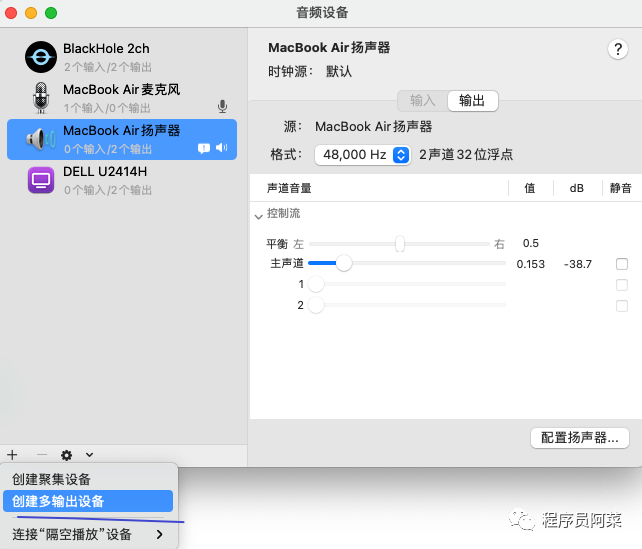The height and width of the screenshot is (549, 642).
Task: Click the balance value 0.5
Action: (531, 243)
